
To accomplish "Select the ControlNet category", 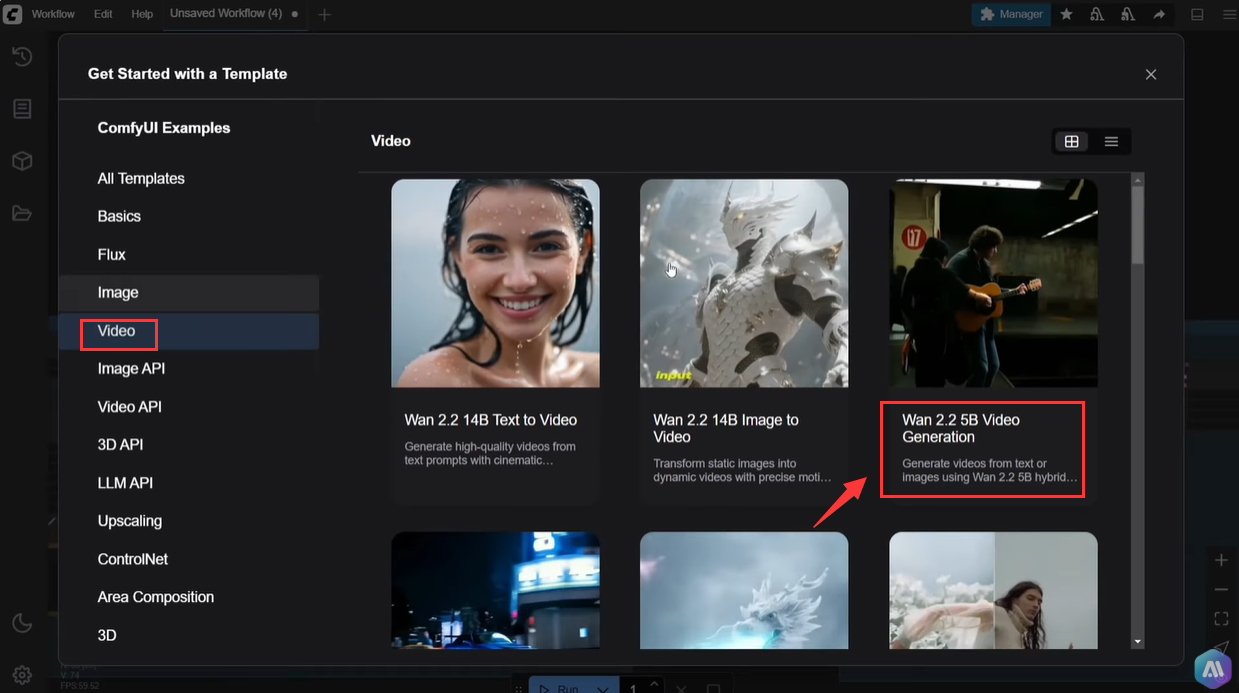I will click(x=189, y=559).
